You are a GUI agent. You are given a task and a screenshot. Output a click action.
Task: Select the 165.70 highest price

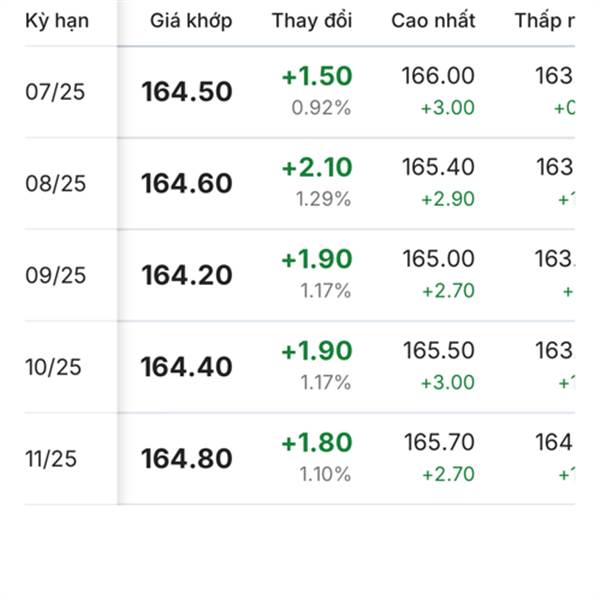(438, 442)
